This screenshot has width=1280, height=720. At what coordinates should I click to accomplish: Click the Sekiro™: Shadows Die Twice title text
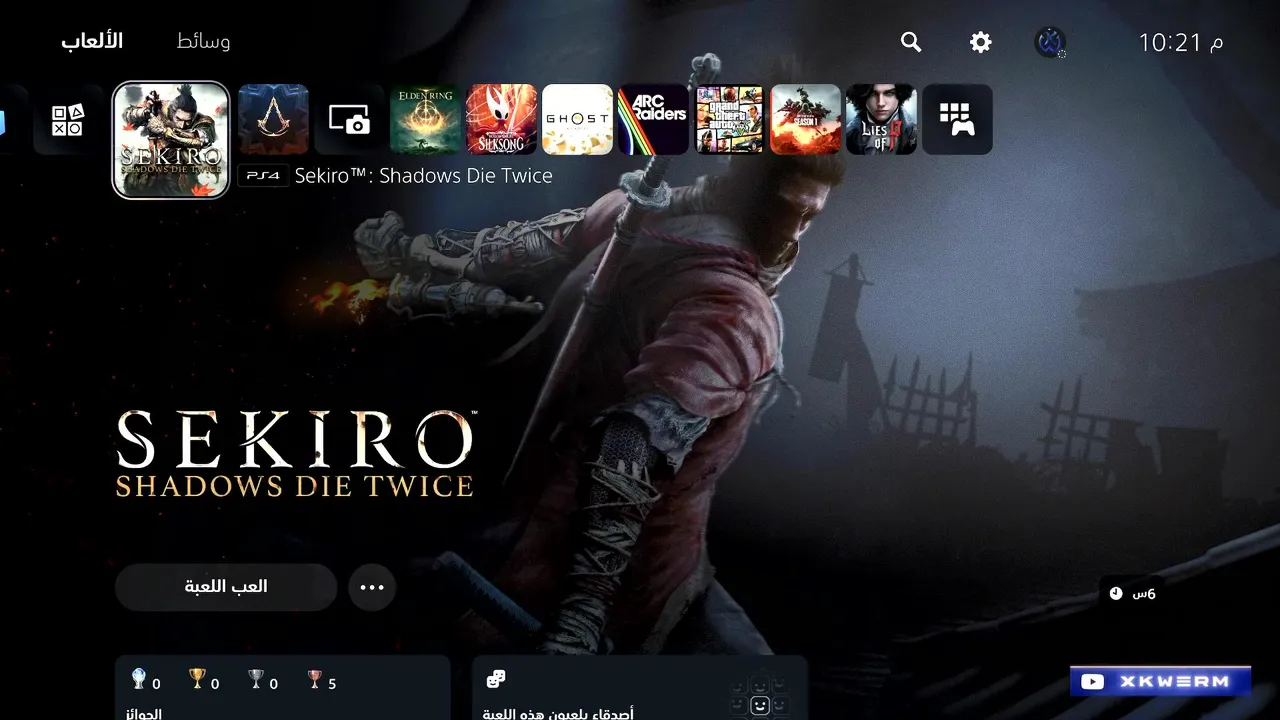(423, 176)
